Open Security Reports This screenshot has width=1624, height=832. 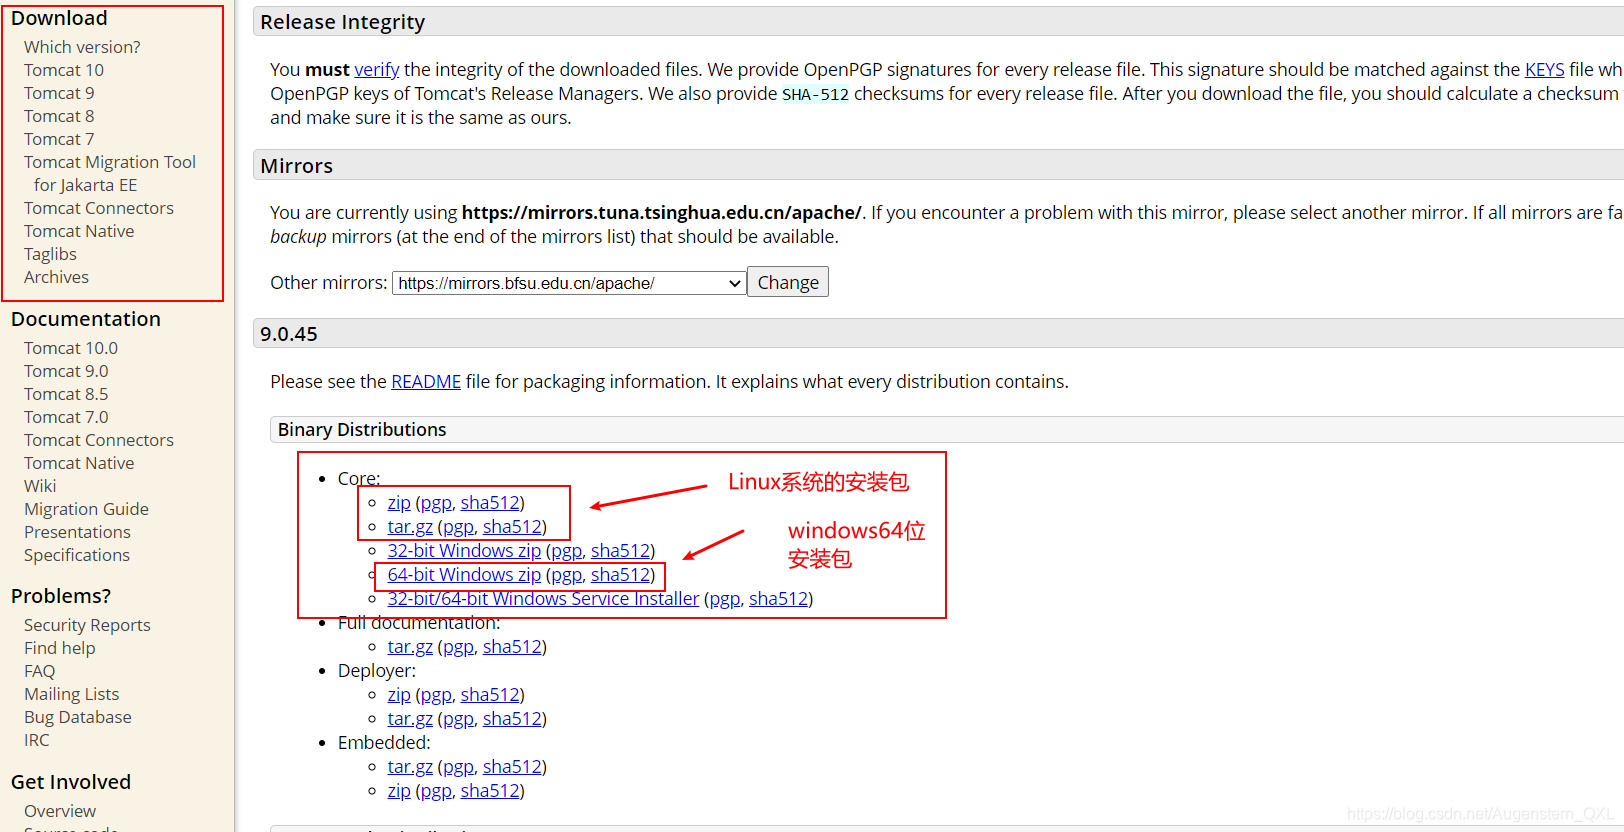(87, 625)
